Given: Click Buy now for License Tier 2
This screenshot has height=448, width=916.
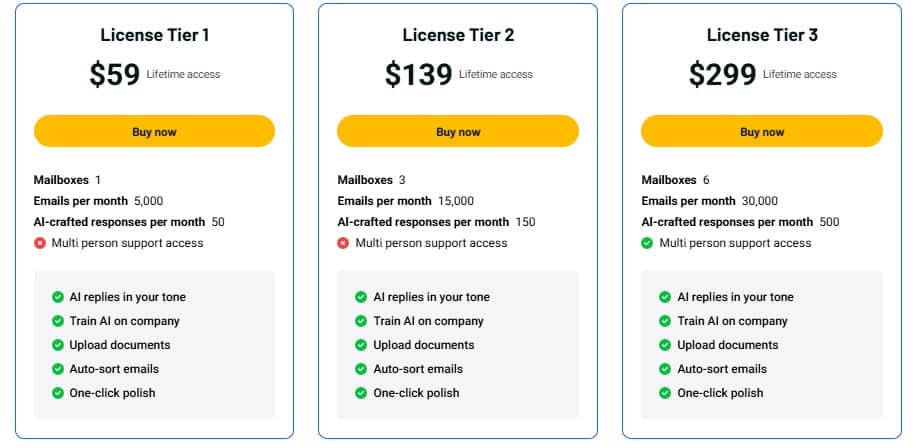Looking at the screenshot, I should coord(457,131).
